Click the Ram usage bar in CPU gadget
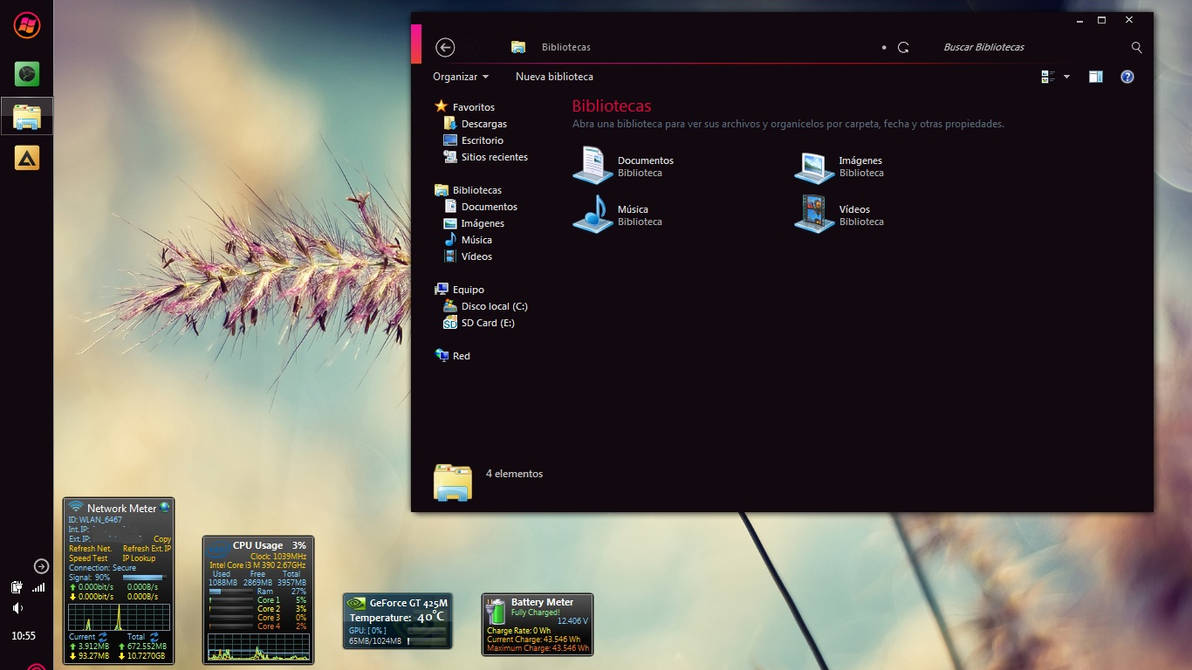Image resolution: width=1192 pixels, height=670 pixels. pos(230,591)
